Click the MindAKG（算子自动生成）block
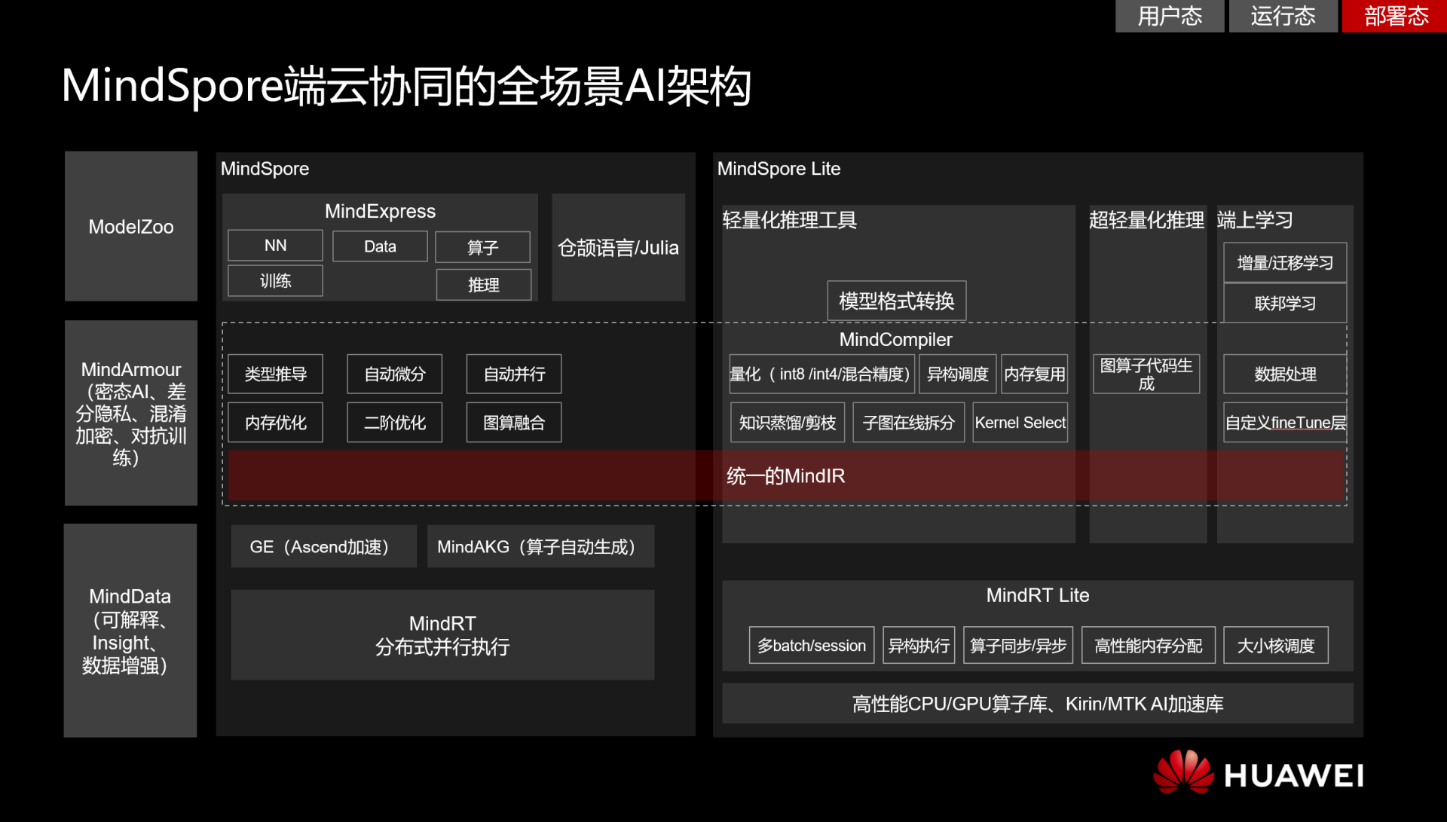Image resolution: width=1447 pixels, height=822 pixels. coord(541,547)
